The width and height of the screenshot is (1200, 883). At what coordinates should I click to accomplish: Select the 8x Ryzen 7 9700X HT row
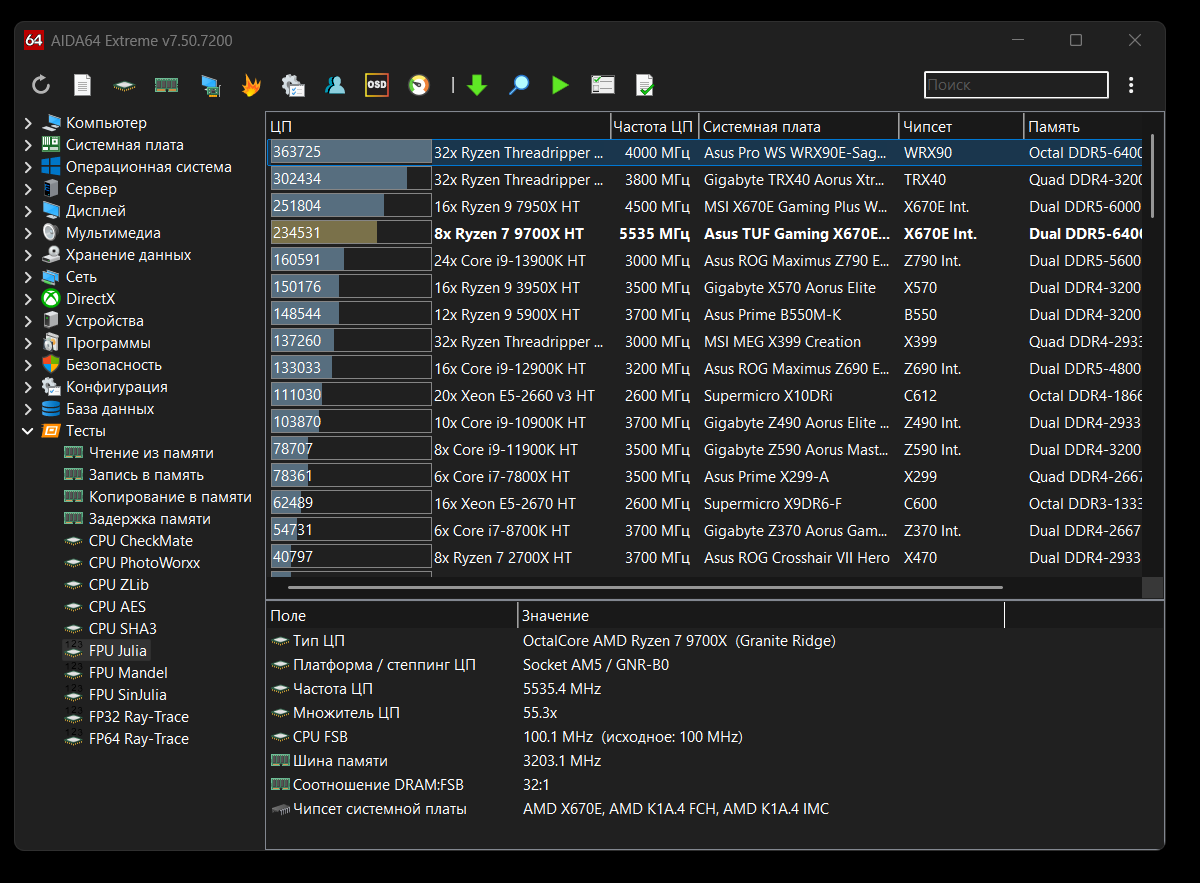(705, 234)
